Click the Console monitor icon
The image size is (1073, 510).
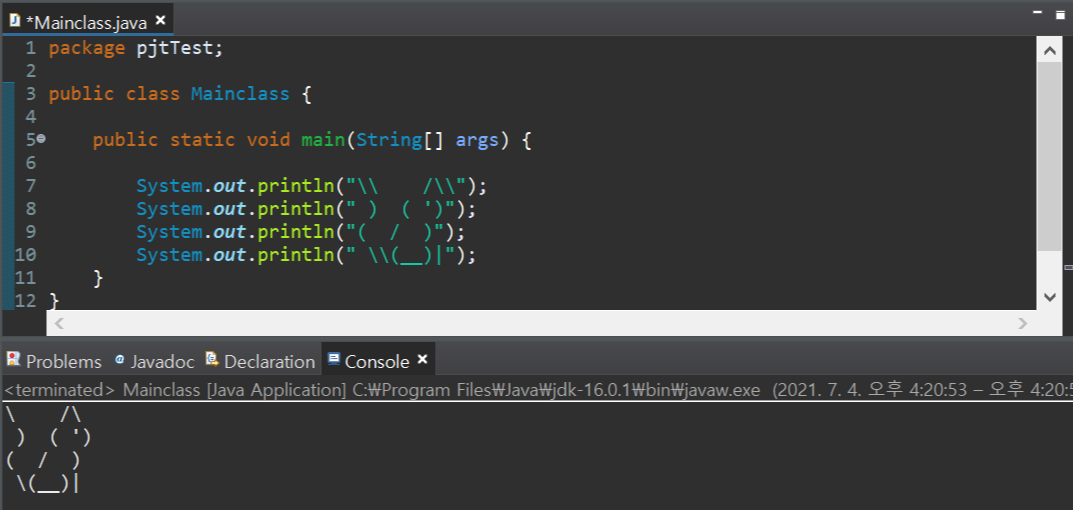(x=334, y=358)
